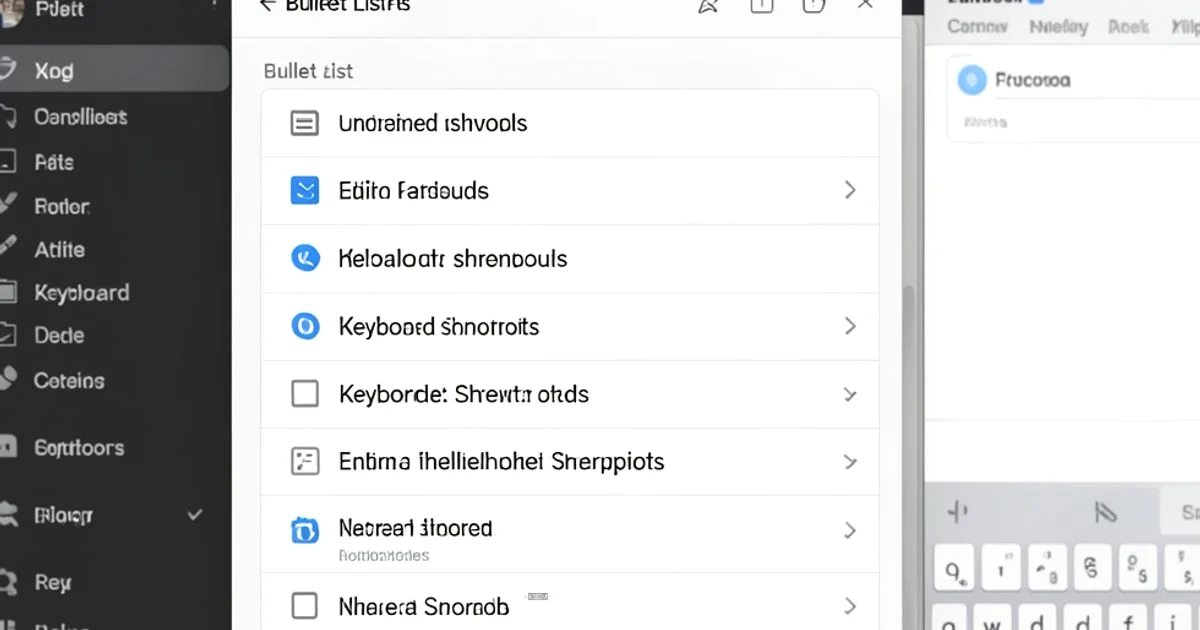
Task: Check the box beside Nhera Snorab
Action: coord(305,605)
